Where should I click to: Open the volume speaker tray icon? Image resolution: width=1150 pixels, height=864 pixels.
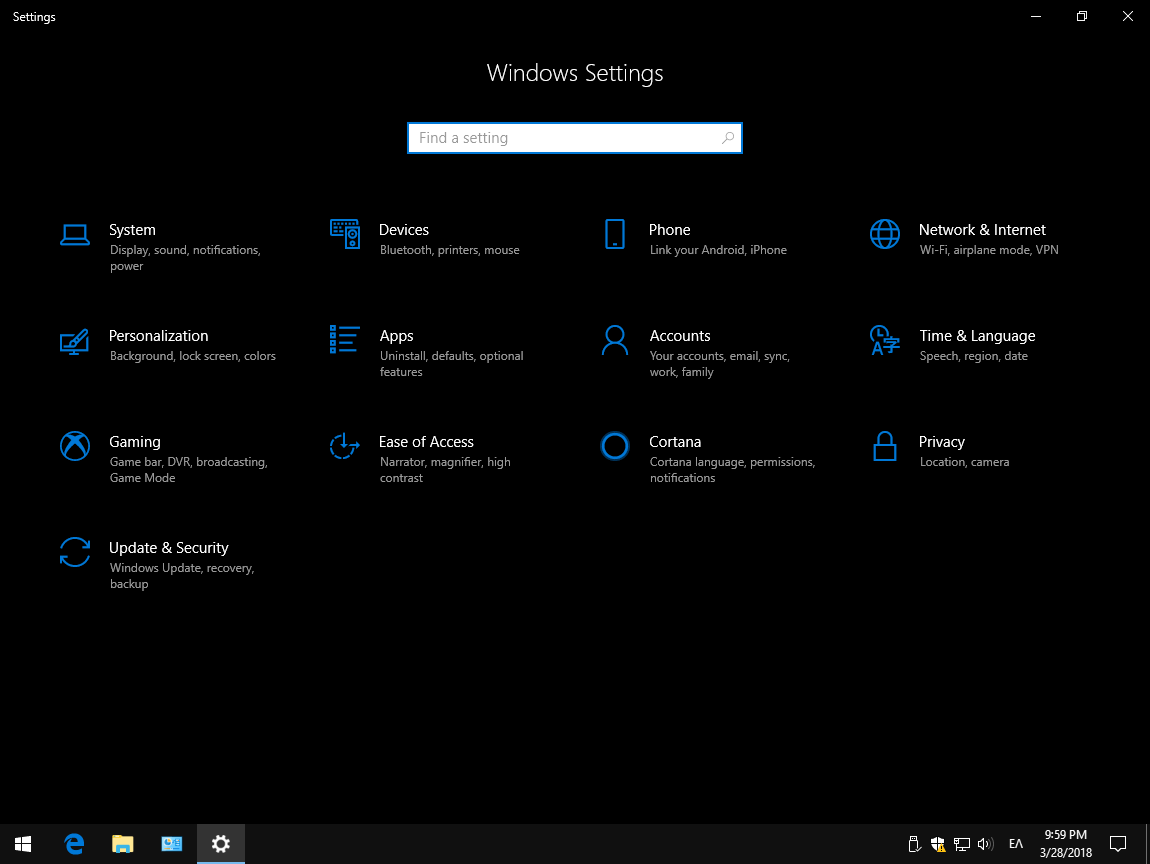point(986,844)
